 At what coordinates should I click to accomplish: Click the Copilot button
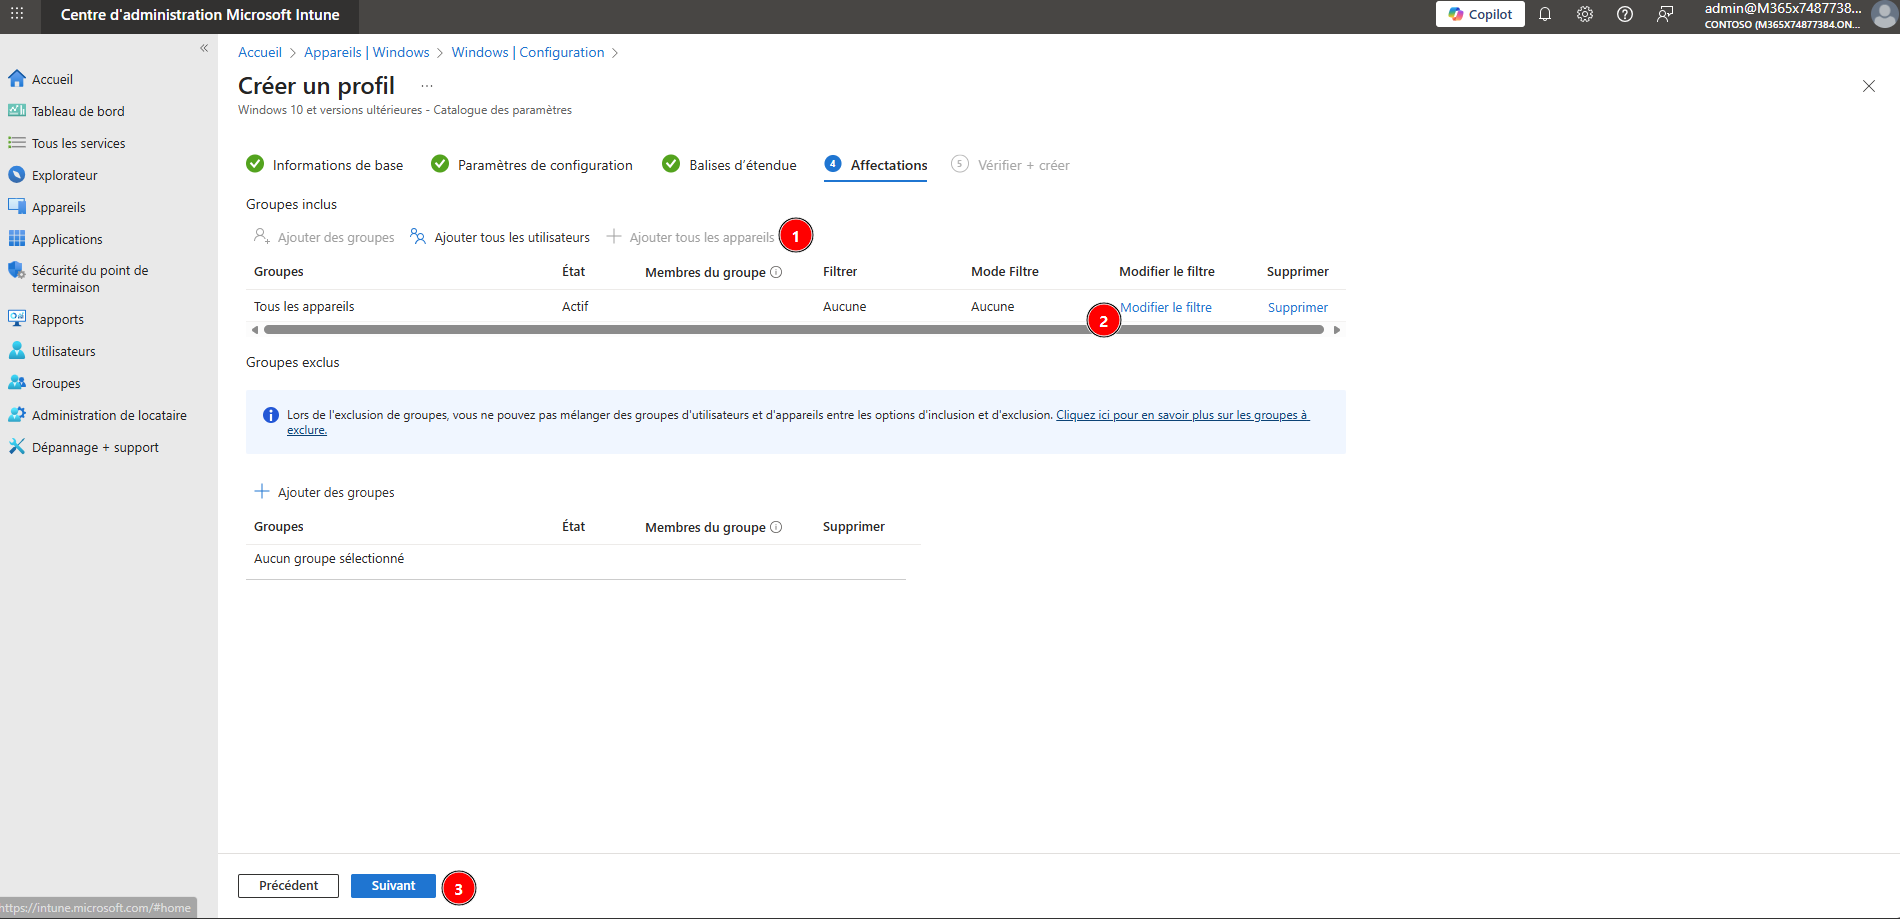coord(1480,14)
